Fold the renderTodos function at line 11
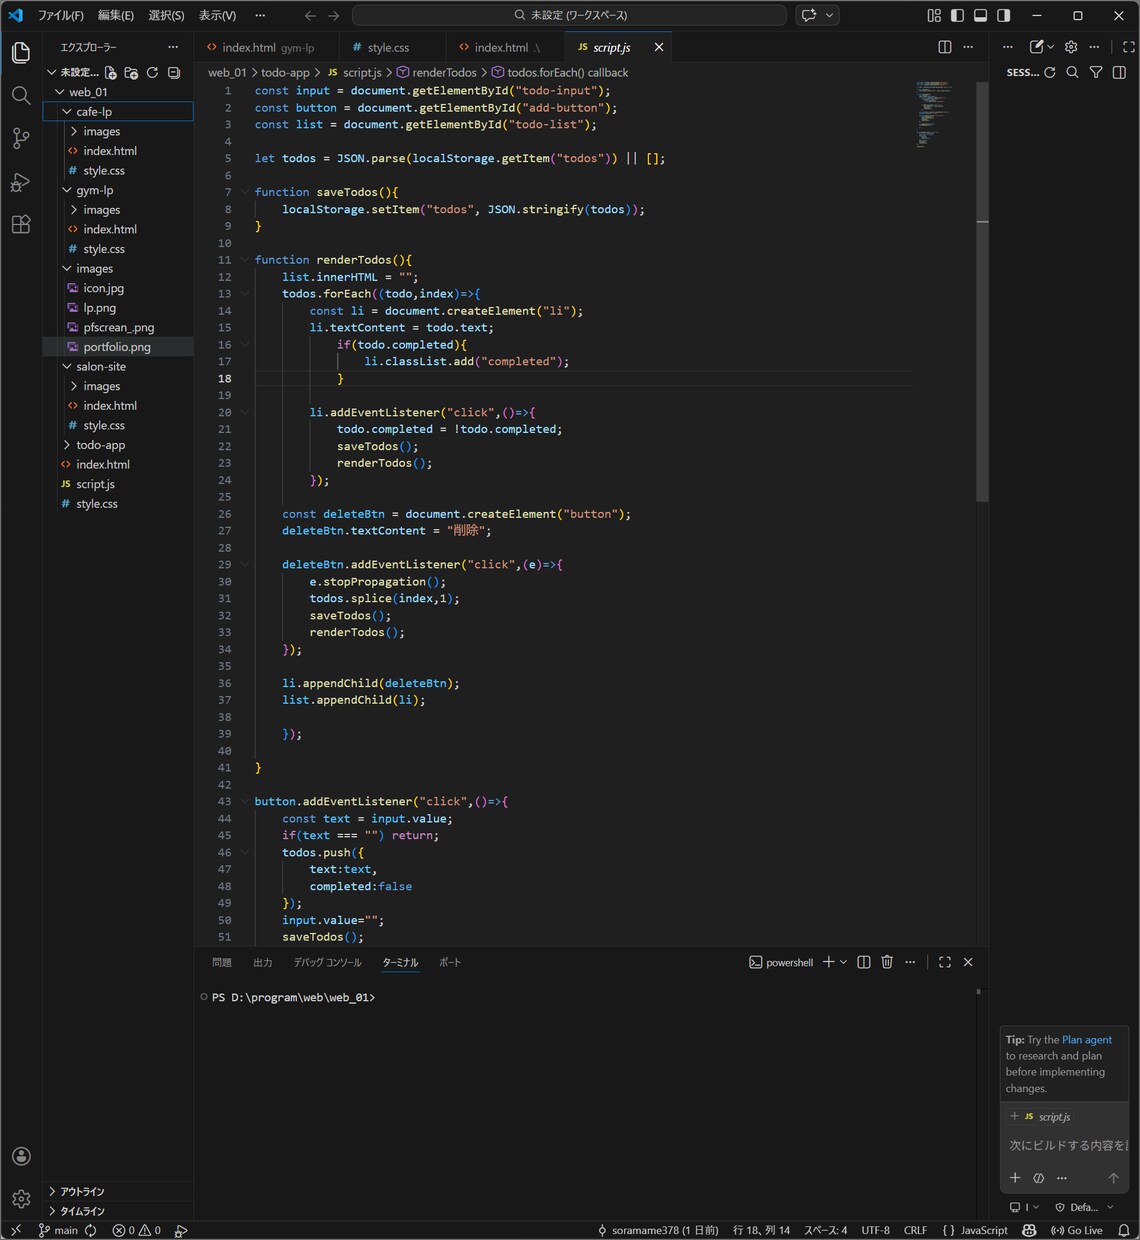The image size is (1140, 1240). point(245,260)
